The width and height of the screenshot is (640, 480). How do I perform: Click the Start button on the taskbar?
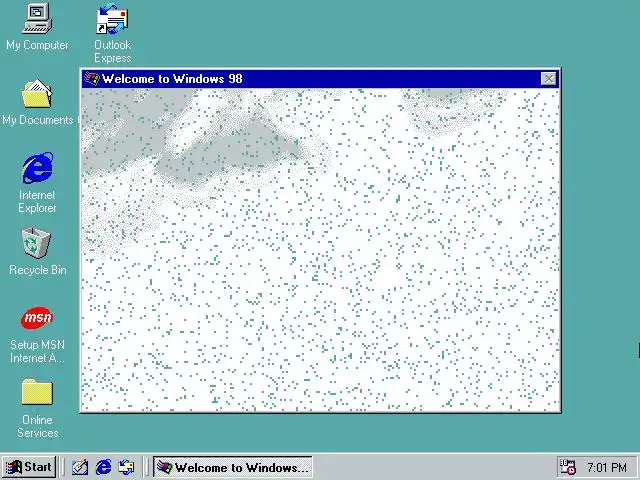[29, 467]
